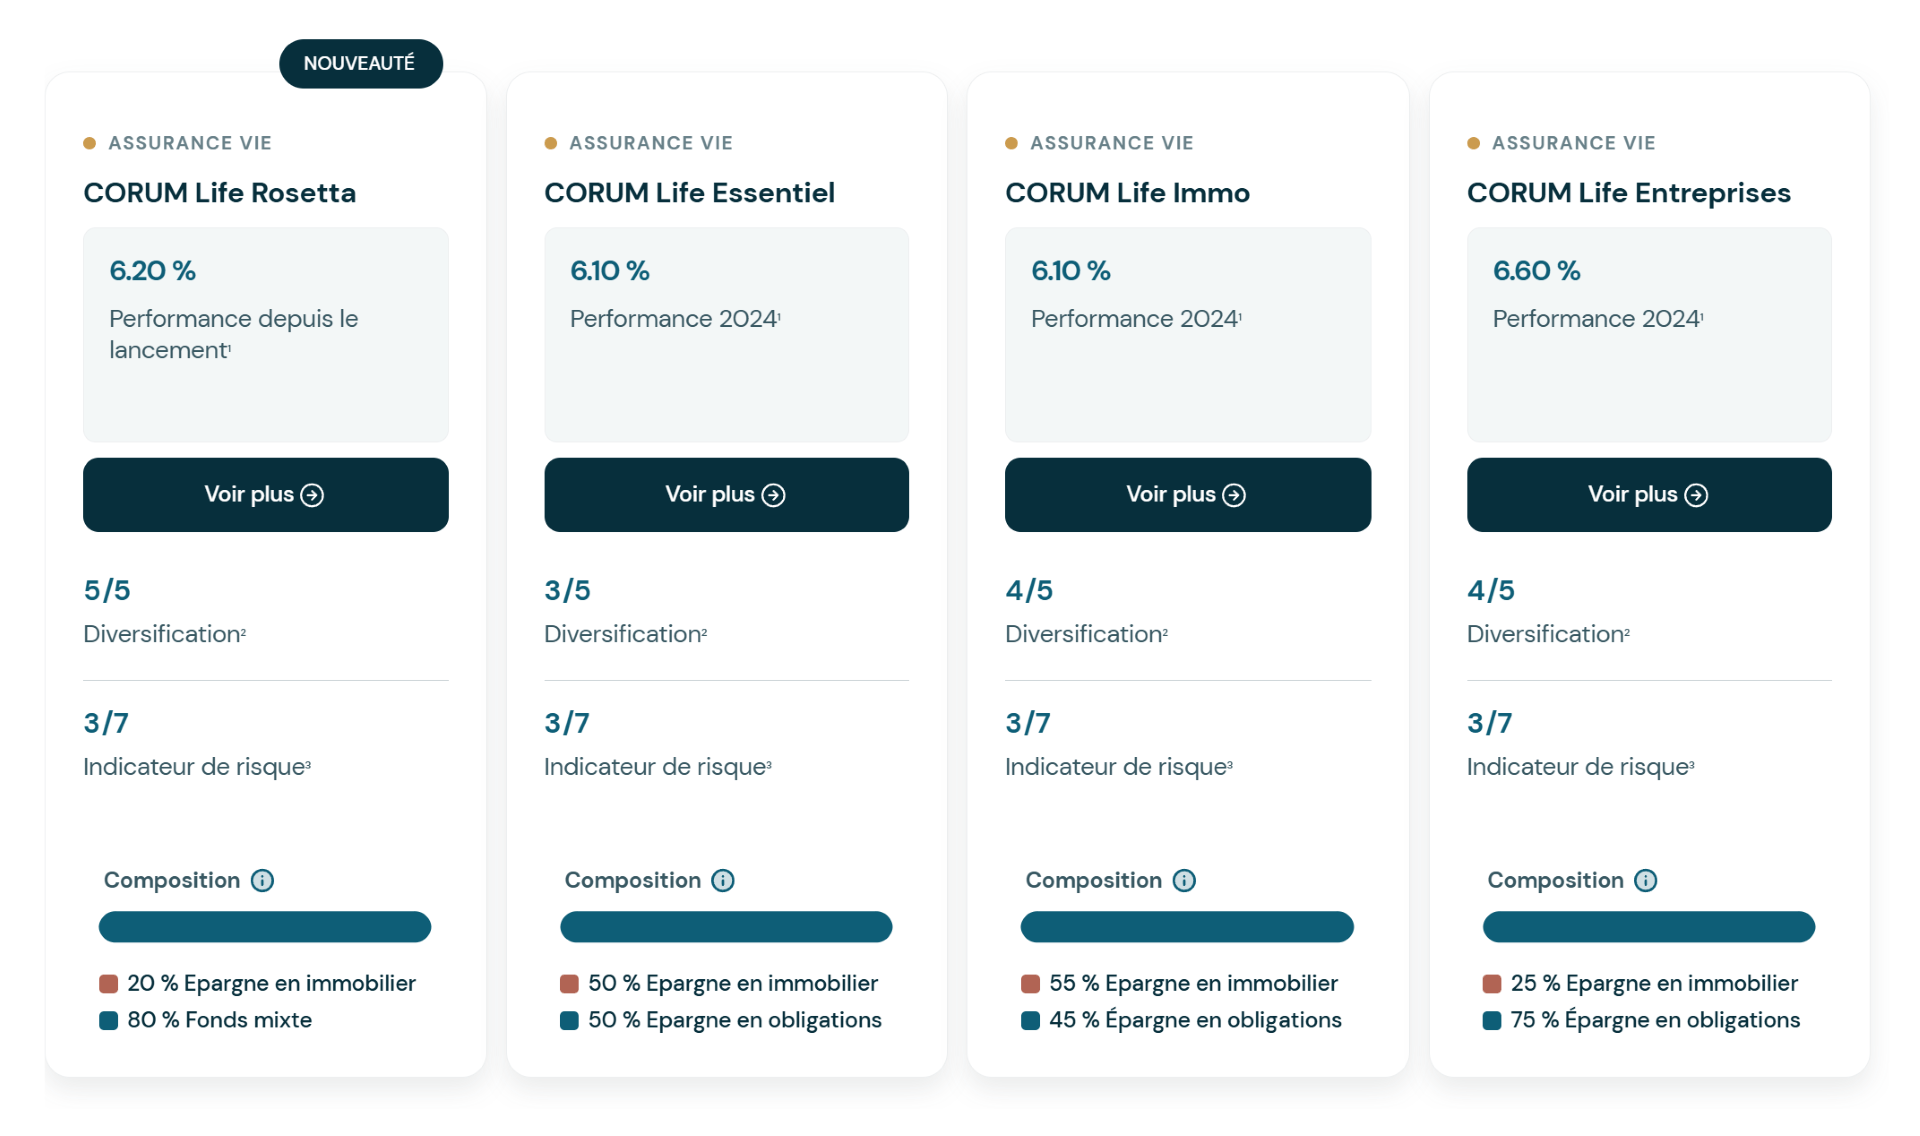The width and height of the screenshot is (1920, 1136).
Task: Select the red square next to 55 % Epargne en immobilier
Action: click(1030, 983)
